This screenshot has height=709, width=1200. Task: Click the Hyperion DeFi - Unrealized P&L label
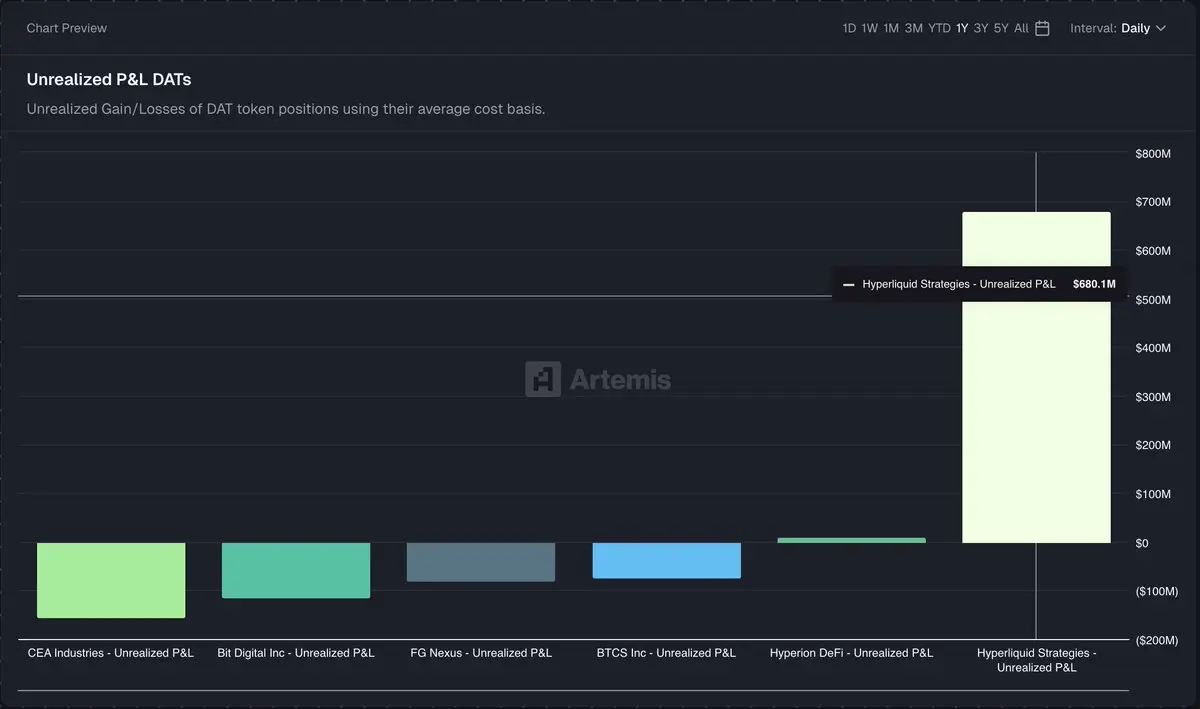tap(852, 653)
